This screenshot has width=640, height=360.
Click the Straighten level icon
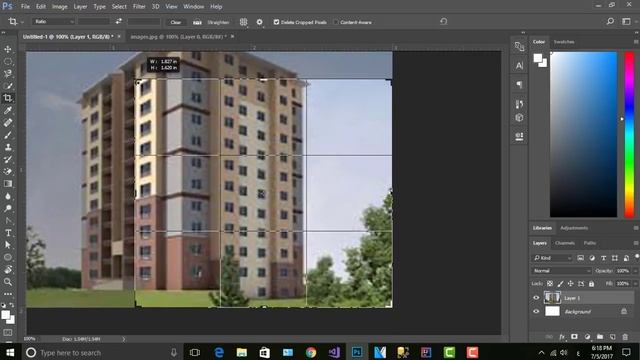click(x=197, y=22)
